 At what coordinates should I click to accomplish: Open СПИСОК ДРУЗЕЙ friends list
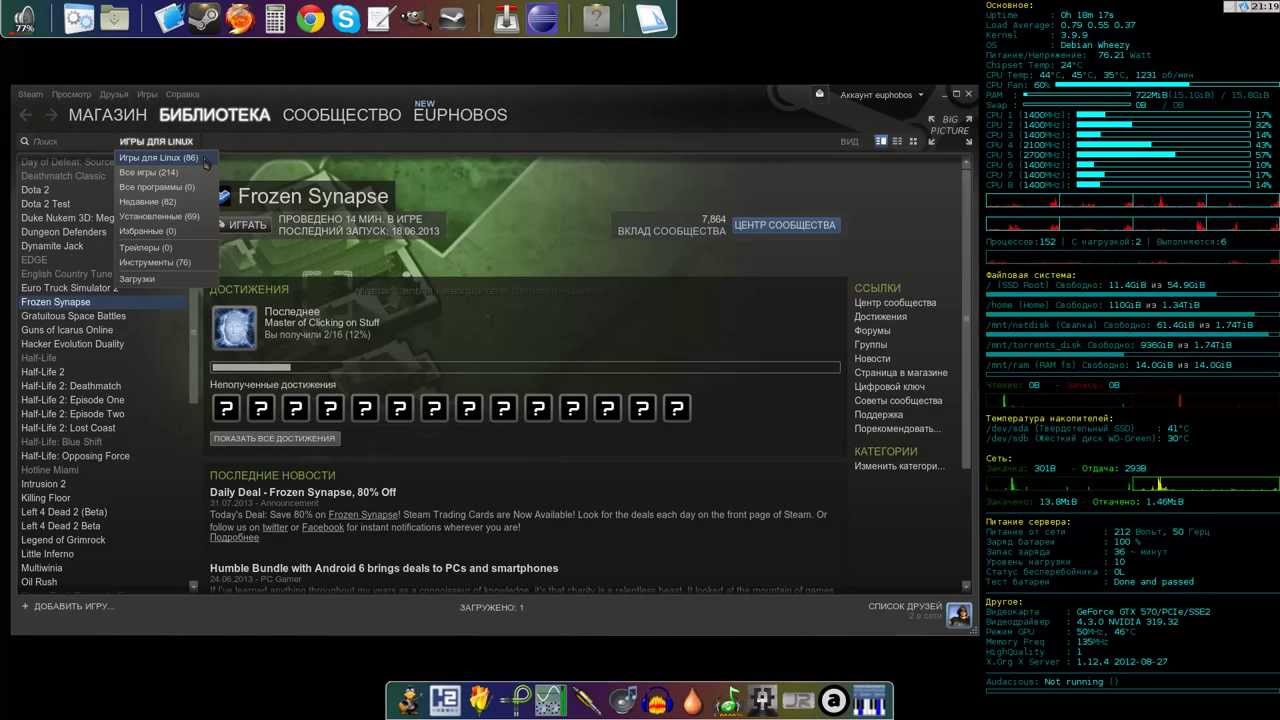(905, 606)
